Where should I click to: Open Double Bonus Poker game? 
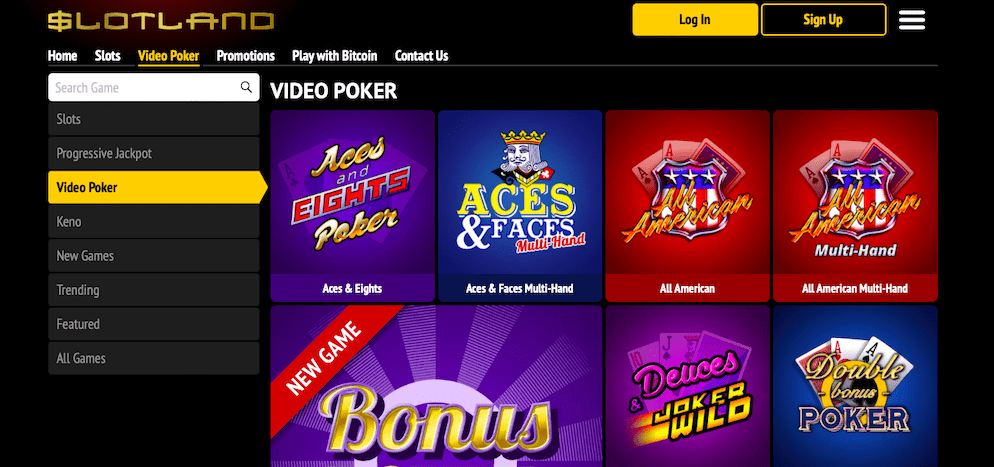(x=855, y=387)
